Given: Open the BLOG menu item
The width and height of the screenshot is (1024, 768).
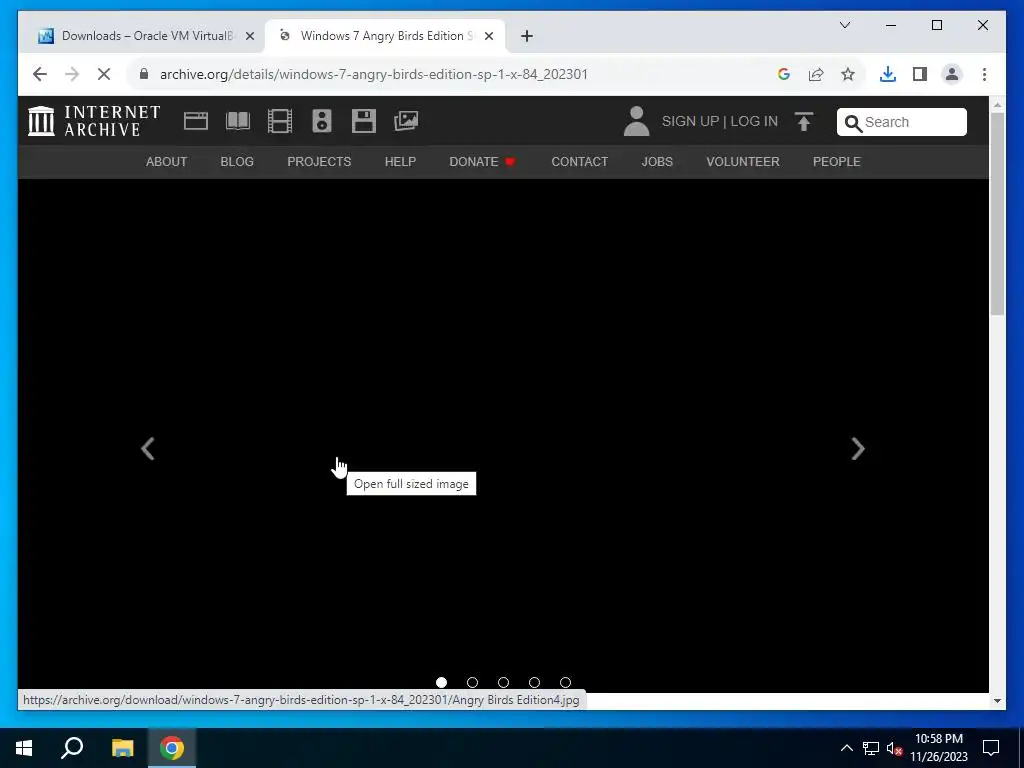Looking at the screenshot, I should pos(237,162).
